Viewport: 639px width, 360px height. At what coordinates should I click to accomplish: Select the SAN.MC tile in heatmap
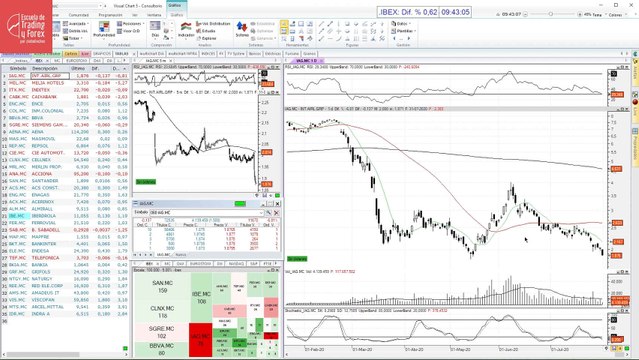click(x=162, y=287)
